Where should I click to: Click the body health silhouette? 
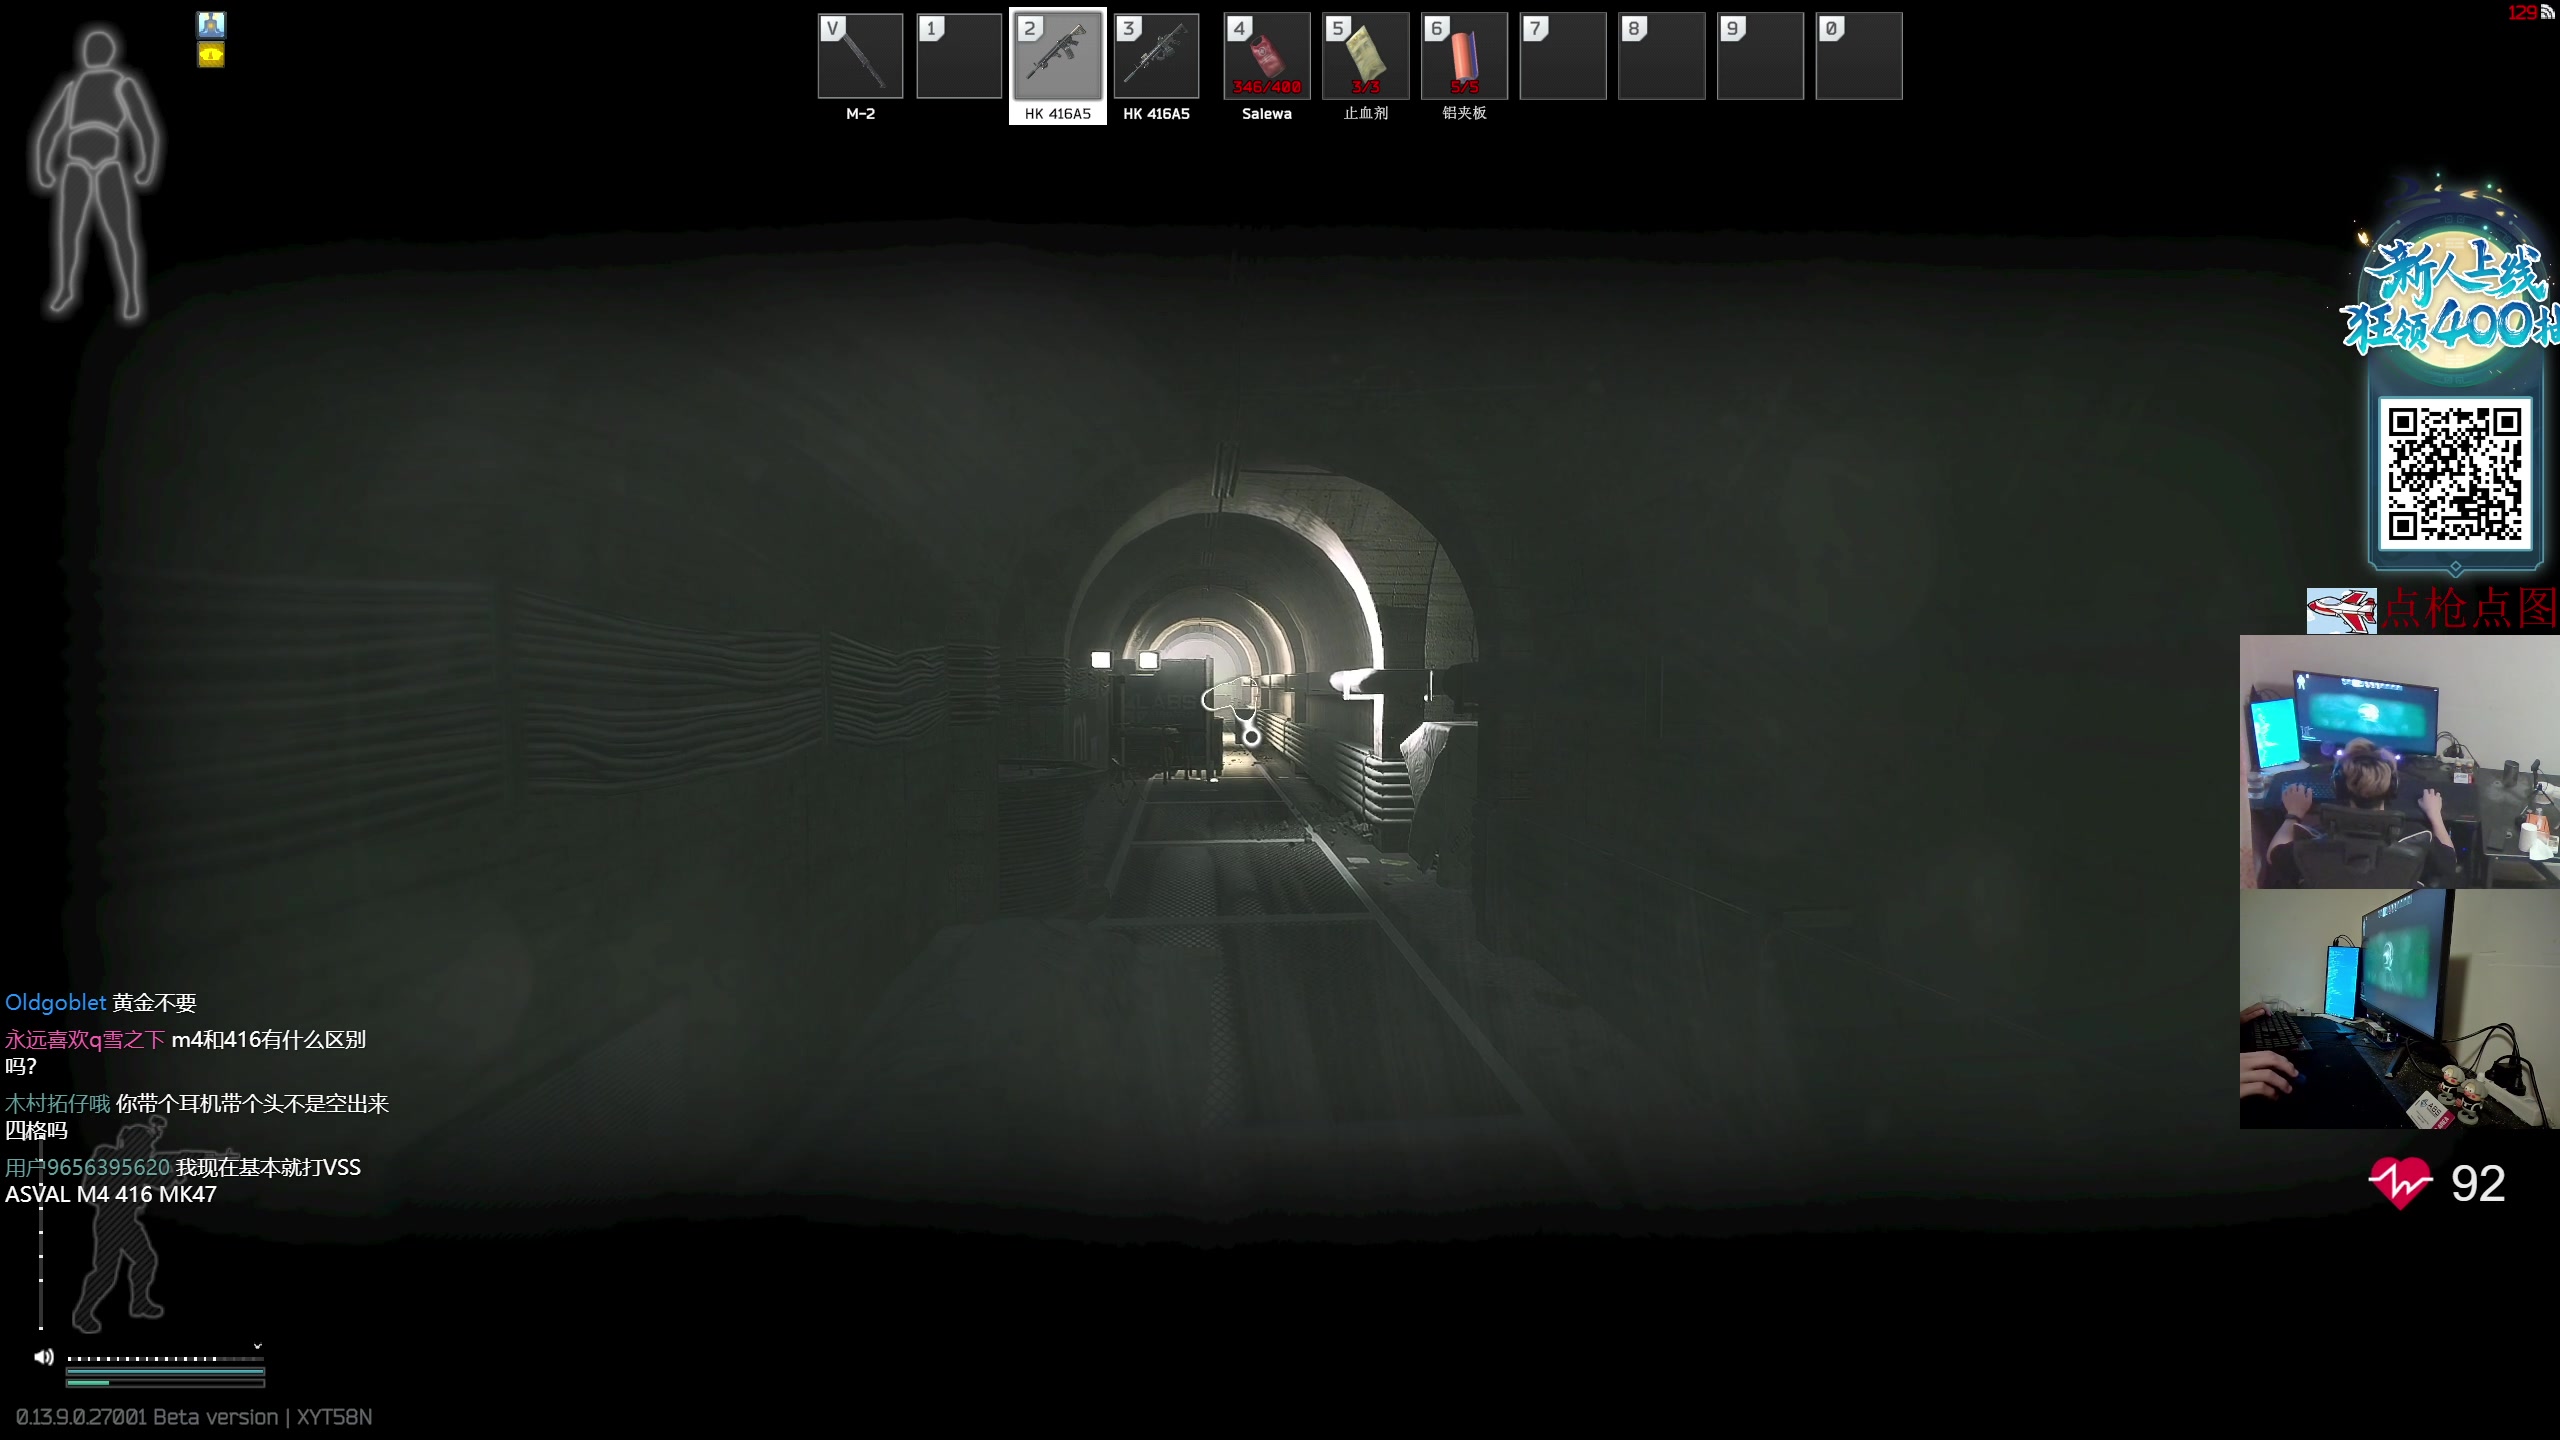point(97,172)
